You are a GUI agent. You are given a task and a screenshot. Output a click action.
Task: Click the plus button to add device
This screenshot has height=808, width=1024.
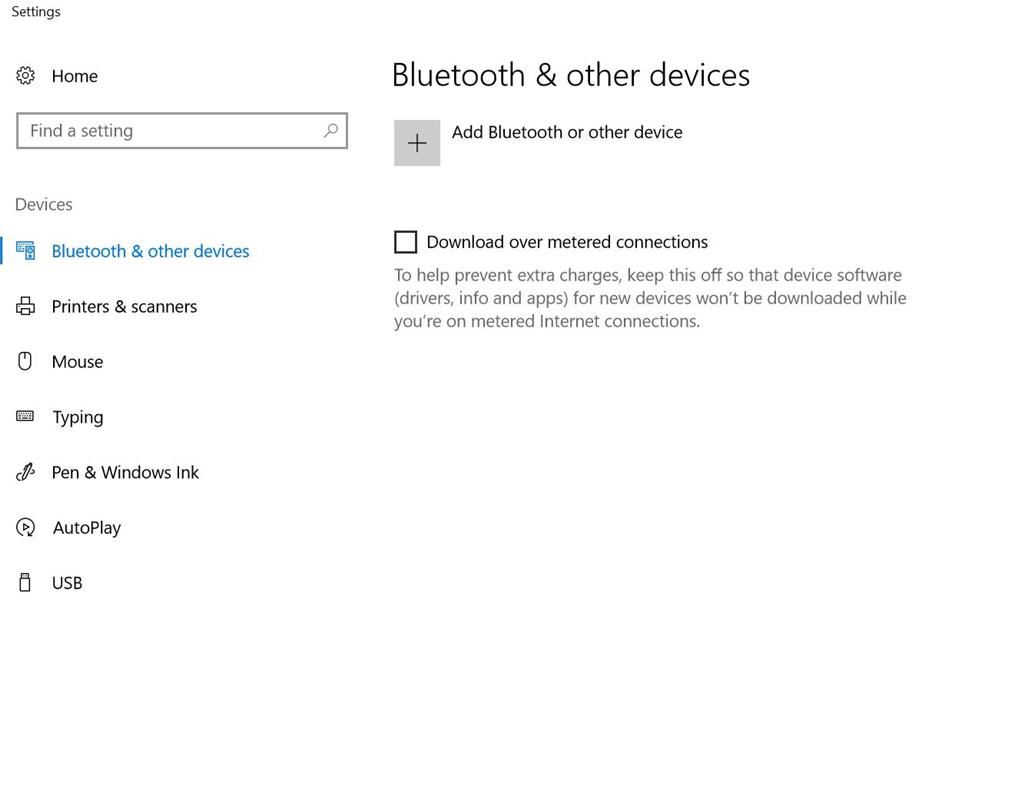[417, 143]
